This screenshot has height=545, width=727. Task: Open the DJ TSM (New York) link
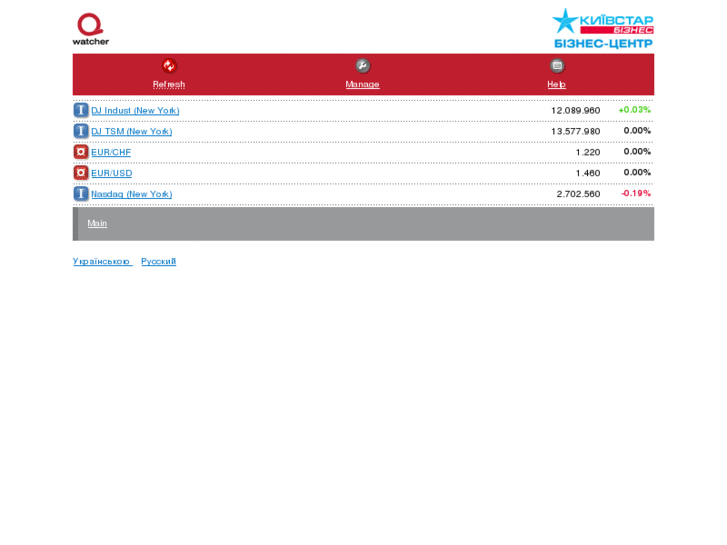coord(131,131)
